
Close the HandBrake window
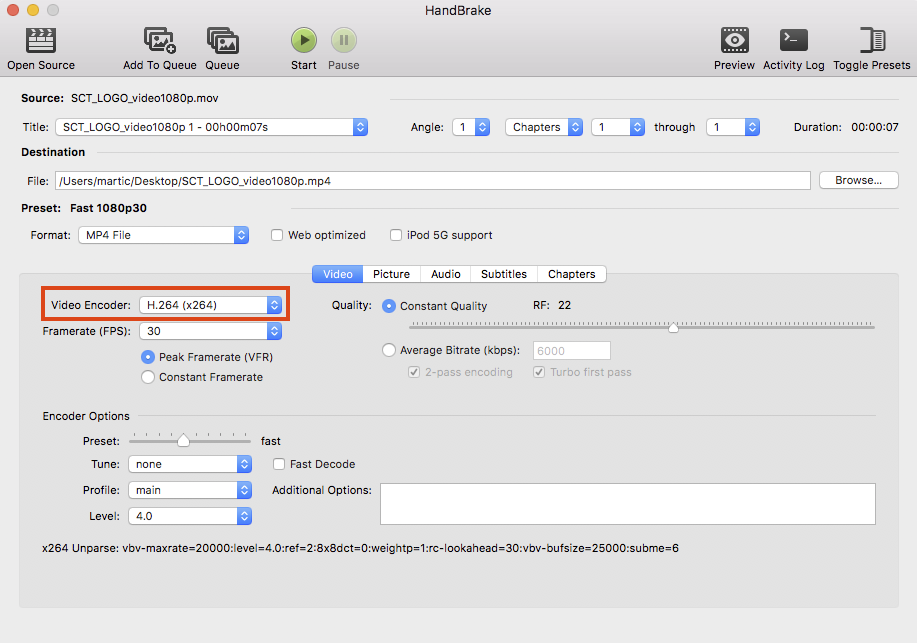[13, 10]
